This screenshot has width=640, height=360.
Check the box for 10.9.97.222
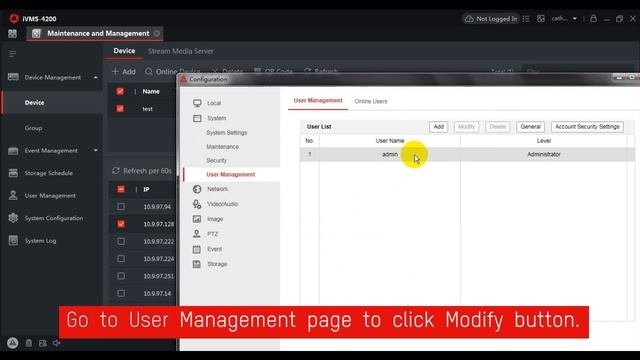(x=121, y=241)
